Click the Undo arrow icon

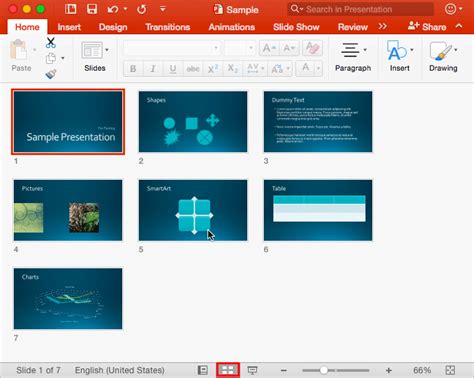[x=113, y=9]
